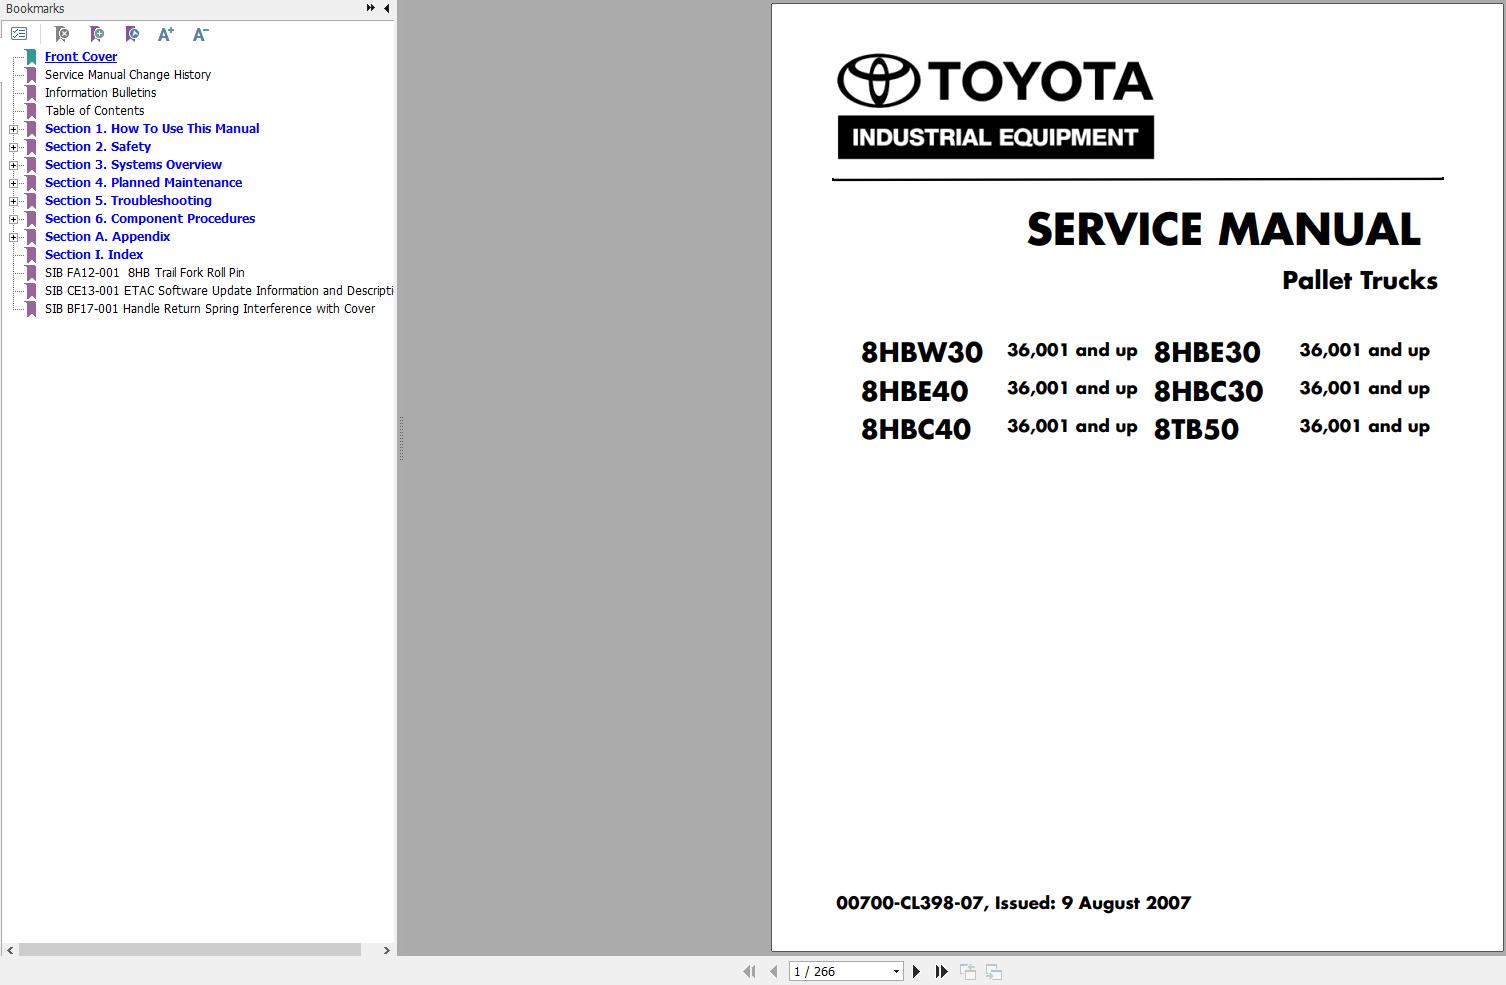The height and width of the screenshot is (985, 1506).
Task: Click the bookmarks scroll right arrow
Action: [387, 950]
